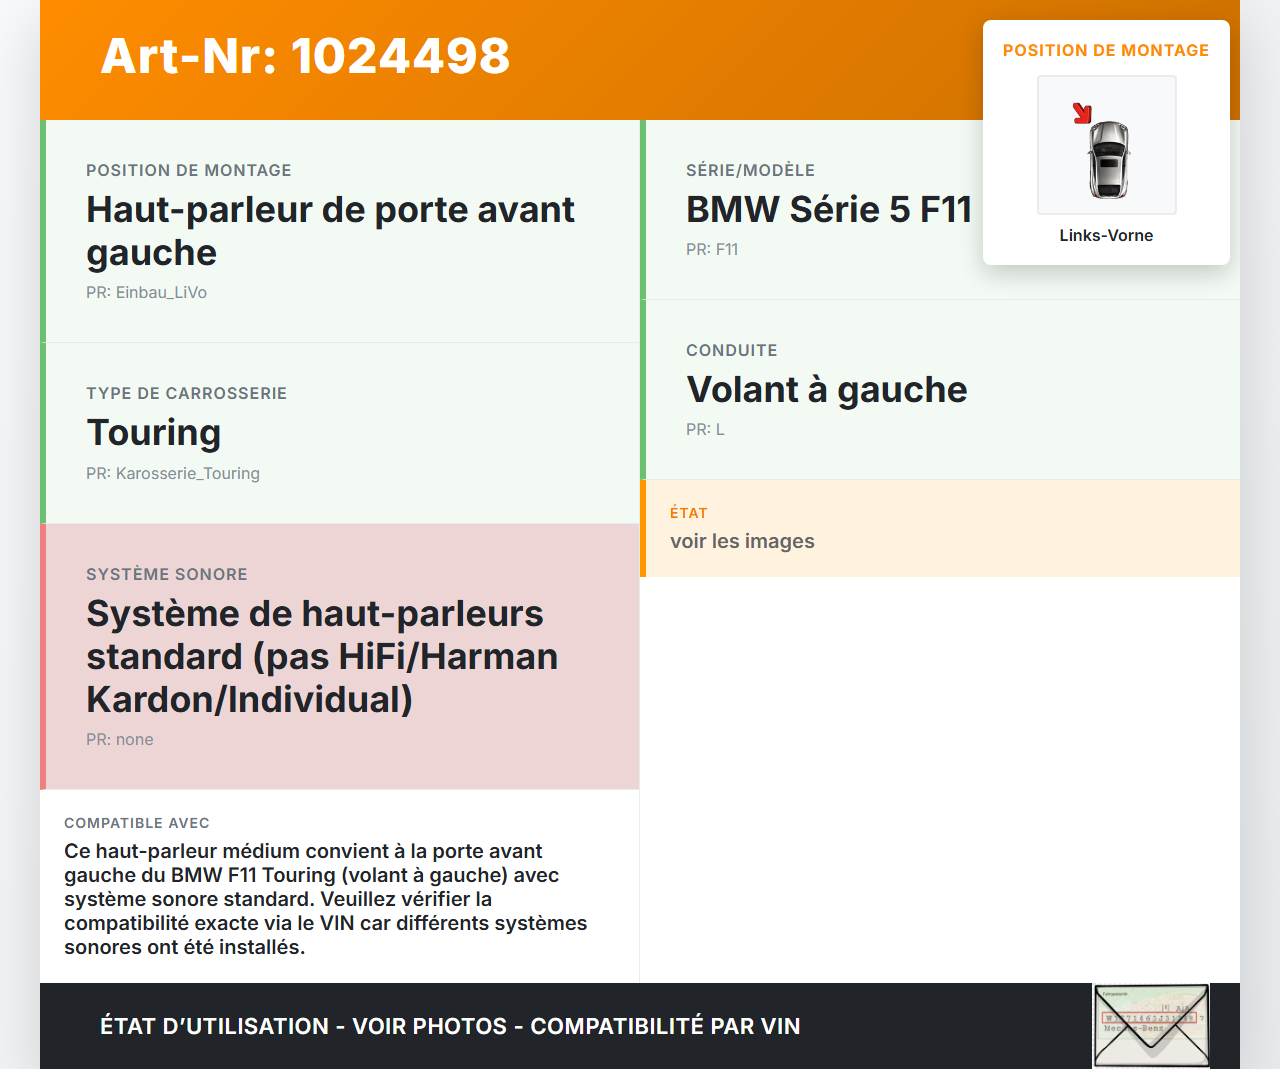Click the car diagram showing Links-Vorne position
1280x1070 pixels.
click(1106, 145)
